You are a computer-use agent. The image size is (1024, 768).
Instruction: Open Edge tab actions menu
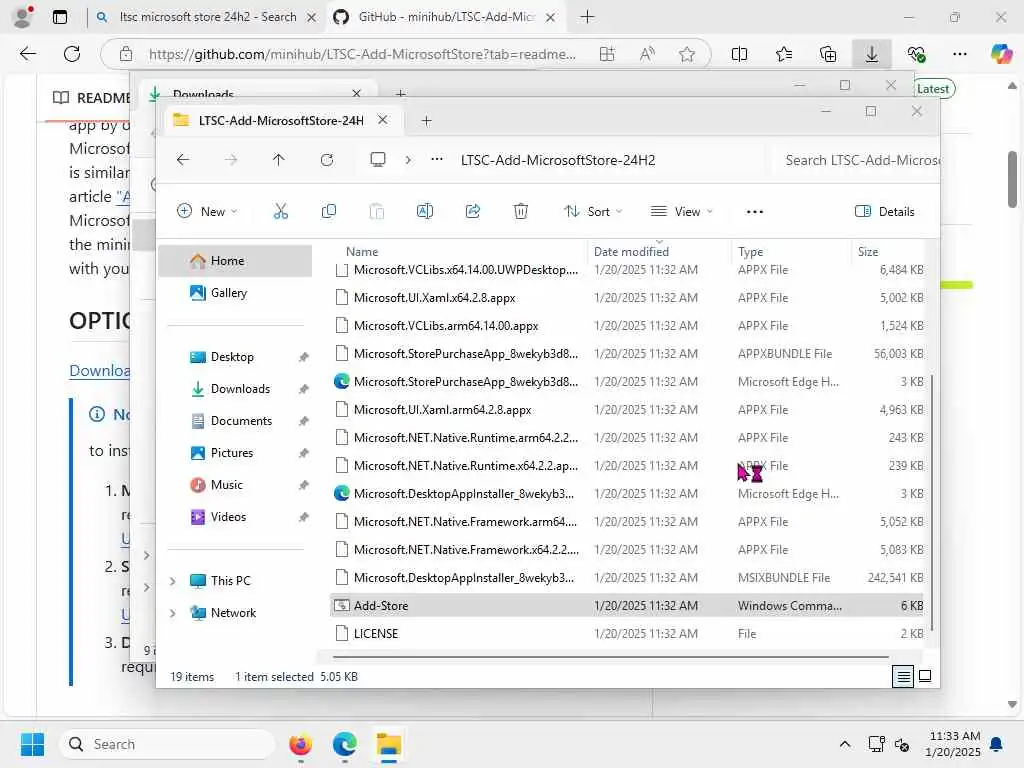59,17
